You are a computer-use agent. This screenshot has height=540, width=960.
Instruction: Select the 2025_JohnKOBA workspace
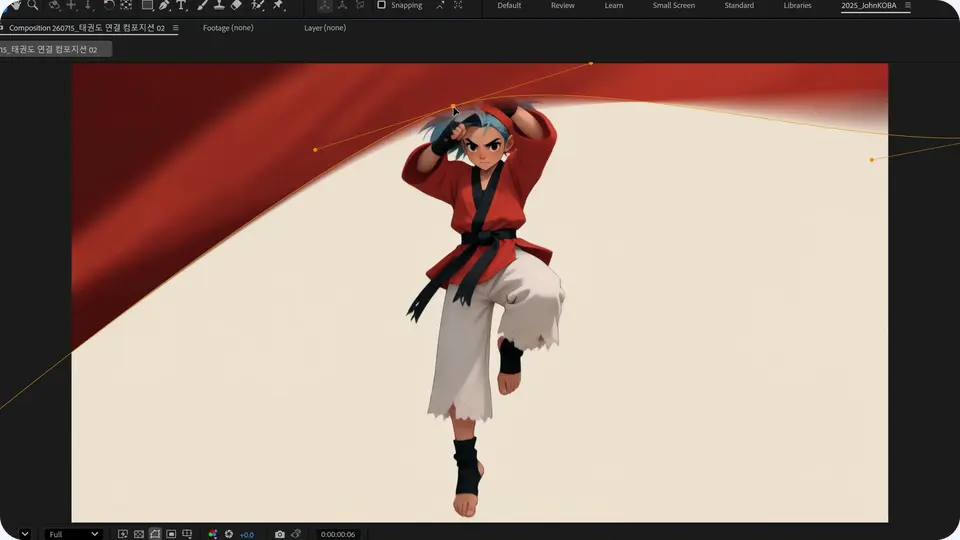(868, 5)
